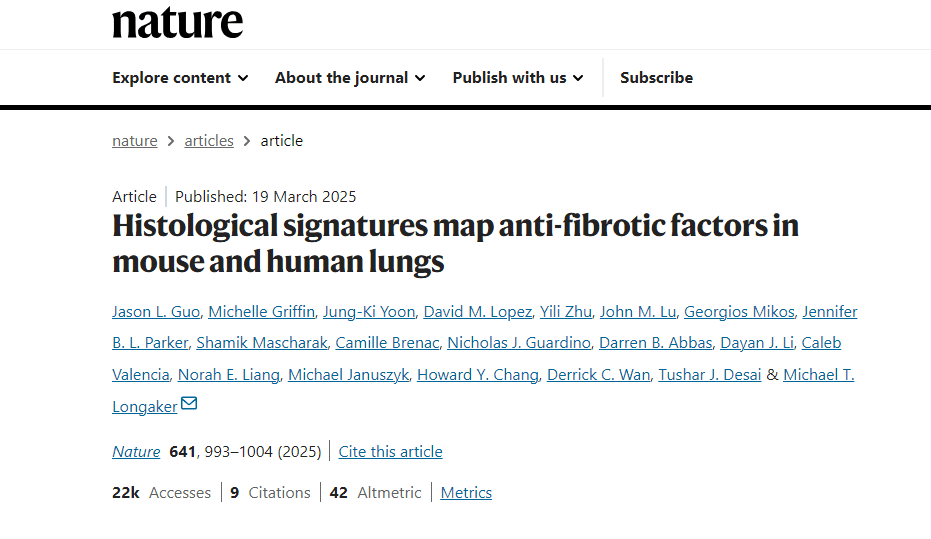
Task: Click the italic Nature journal link
Action: (x=136, y=452)
